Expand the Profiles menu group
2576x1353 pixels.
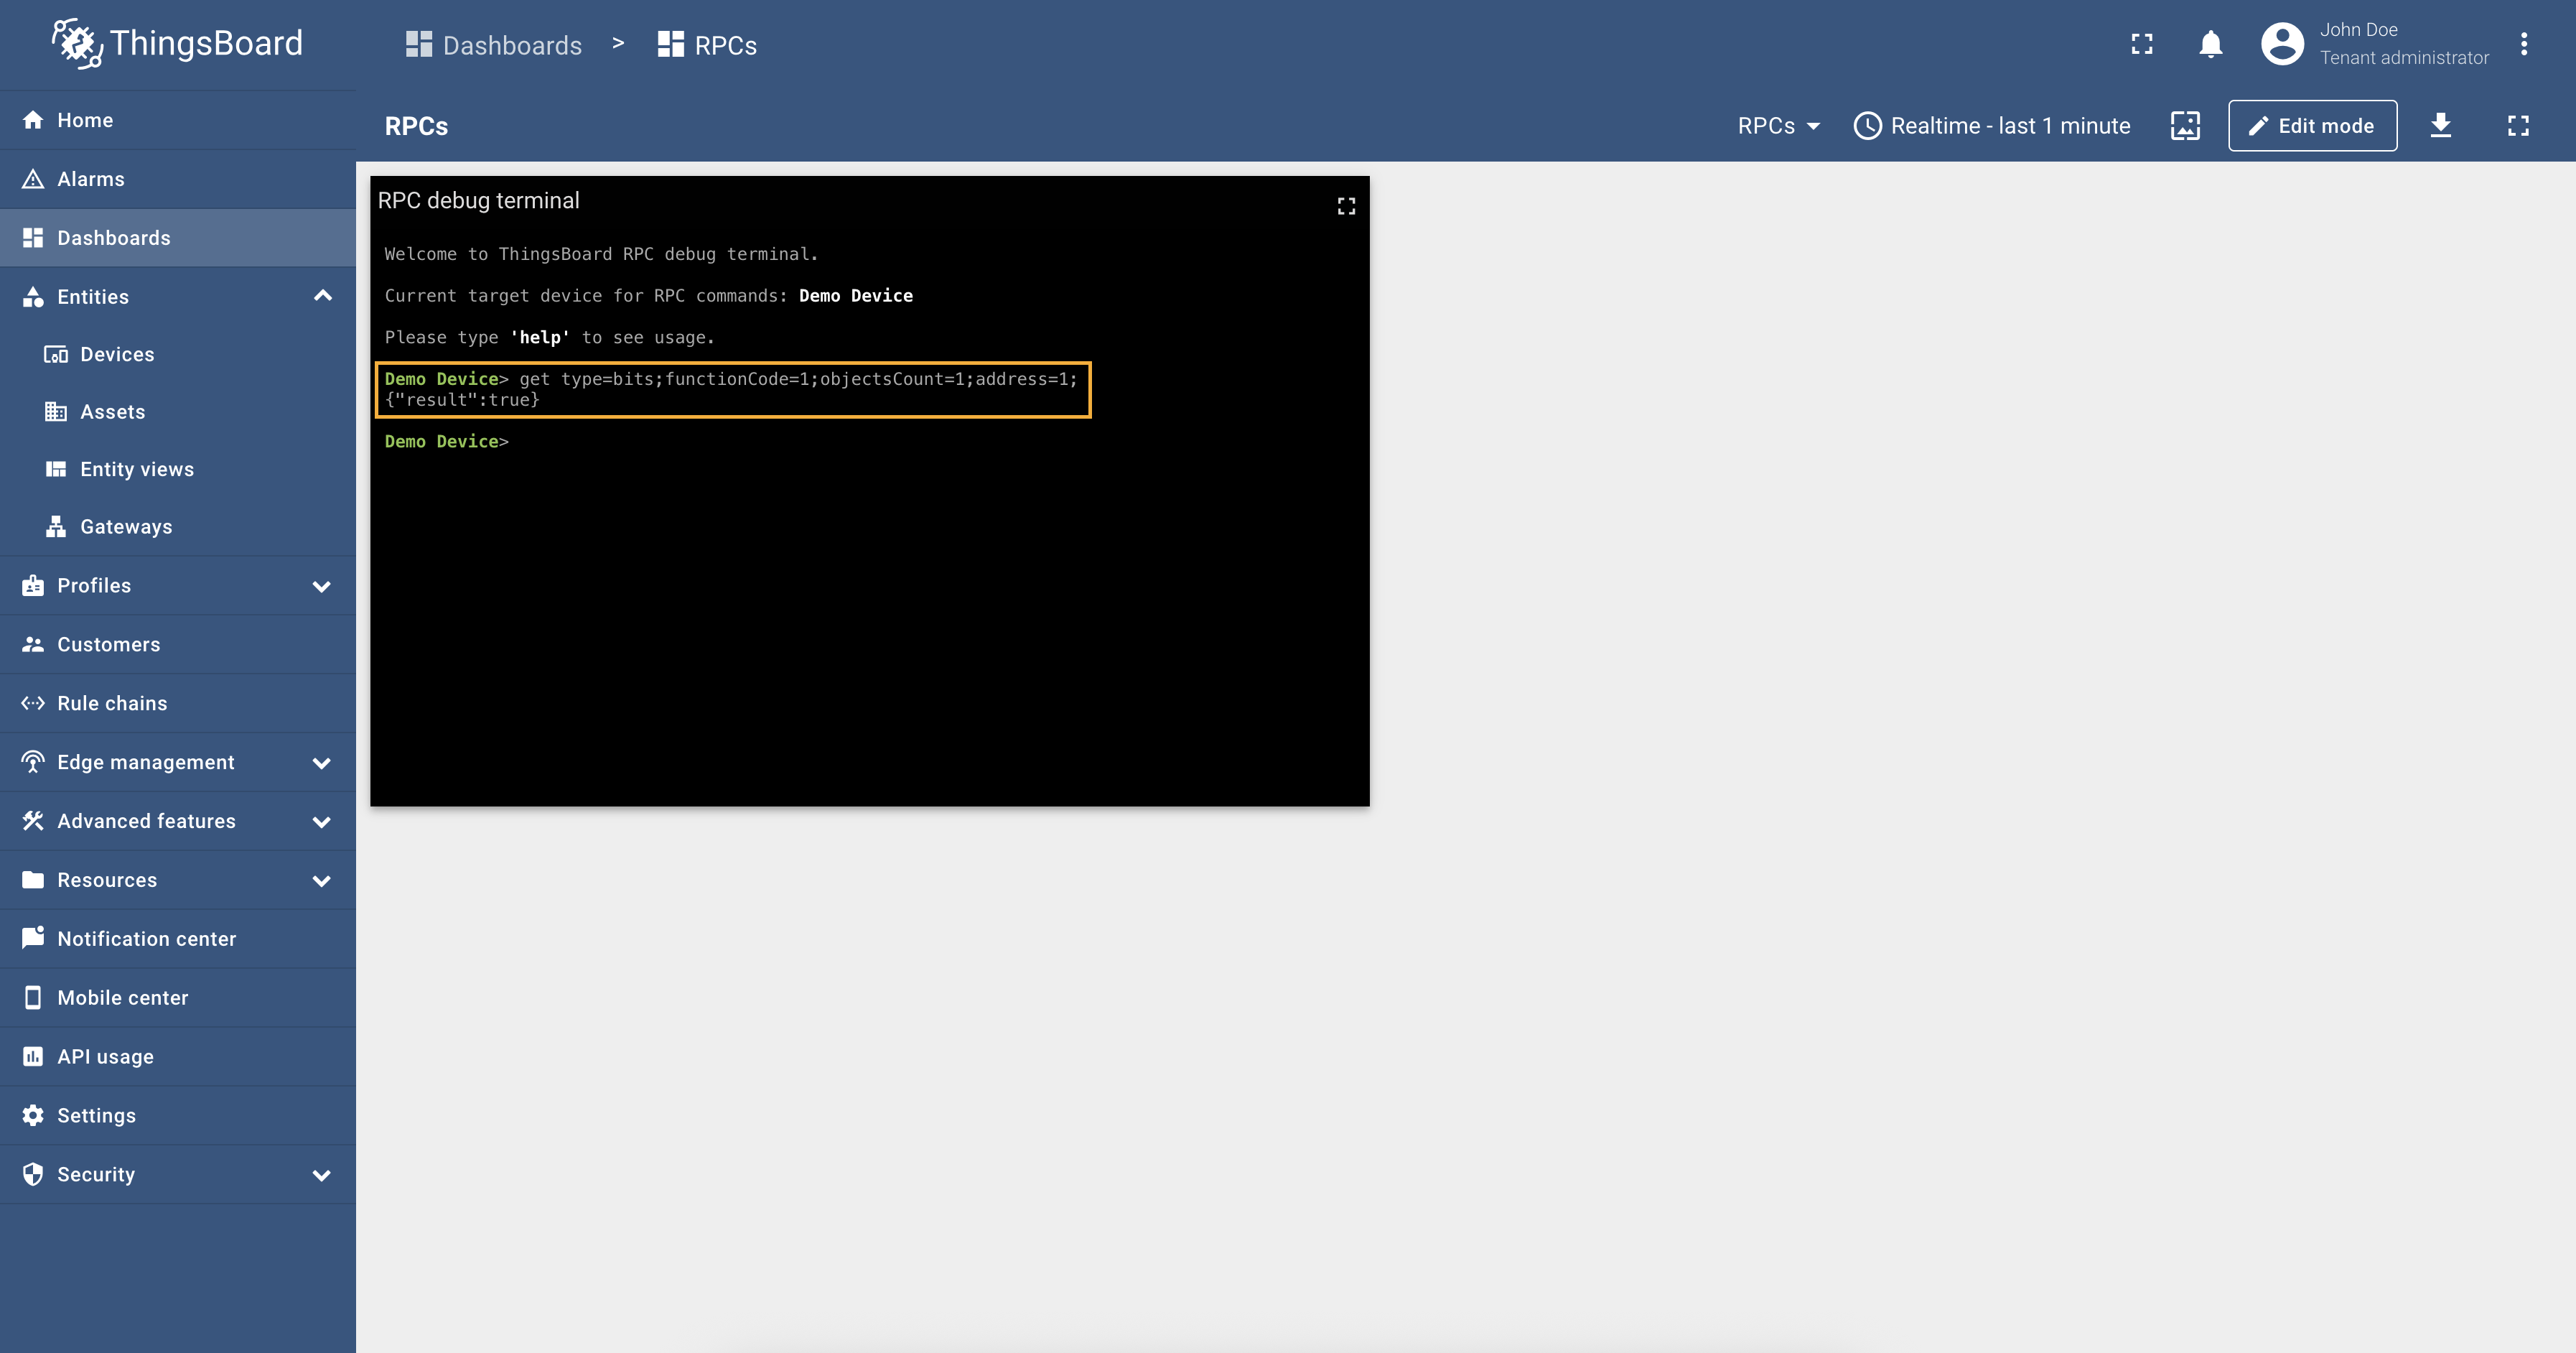click(322, 586)
